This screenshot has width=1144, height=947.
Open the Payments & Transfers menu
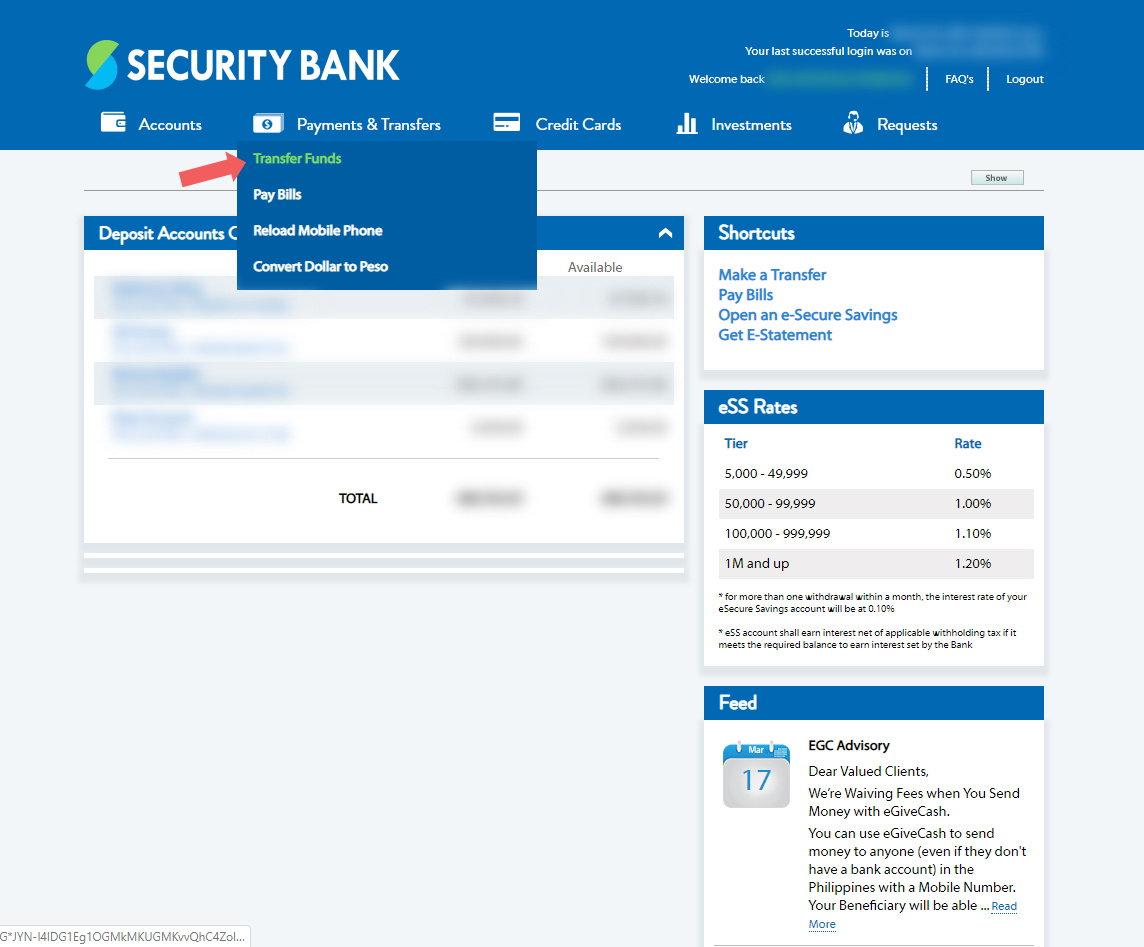pyautogui.click(x=368, y=125)
